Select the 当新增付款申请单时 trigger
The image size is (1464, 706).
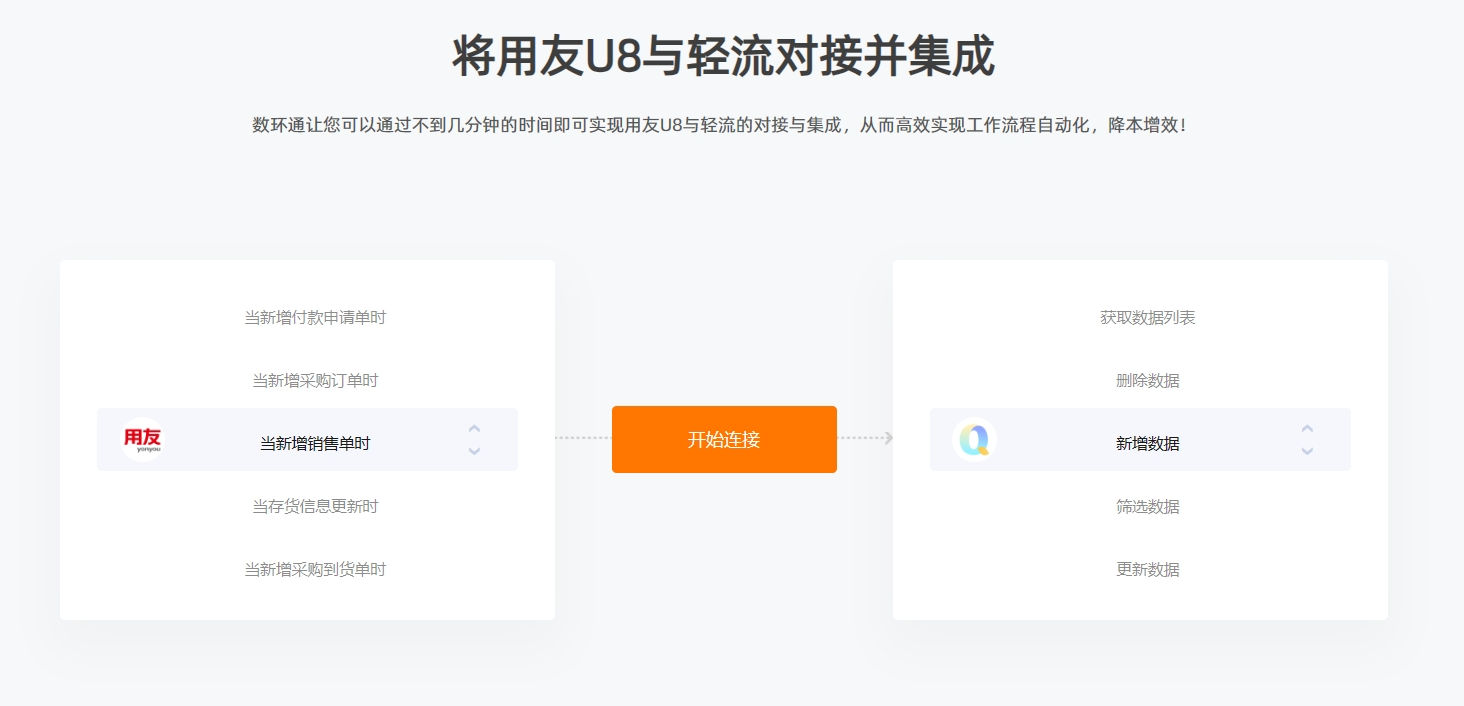coord(315,318)
